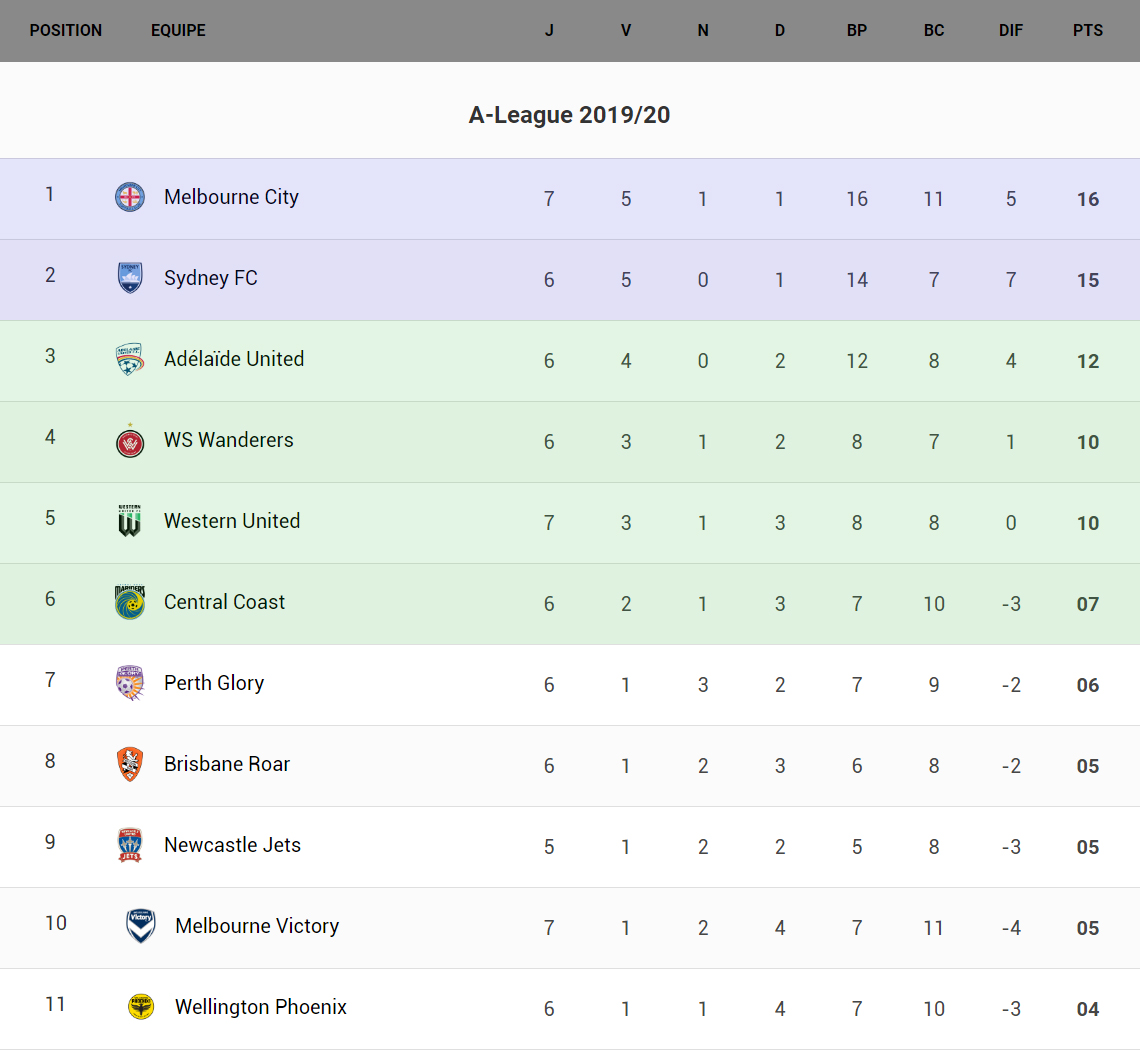Click the Sydney FC club crest

coord(130,278)
